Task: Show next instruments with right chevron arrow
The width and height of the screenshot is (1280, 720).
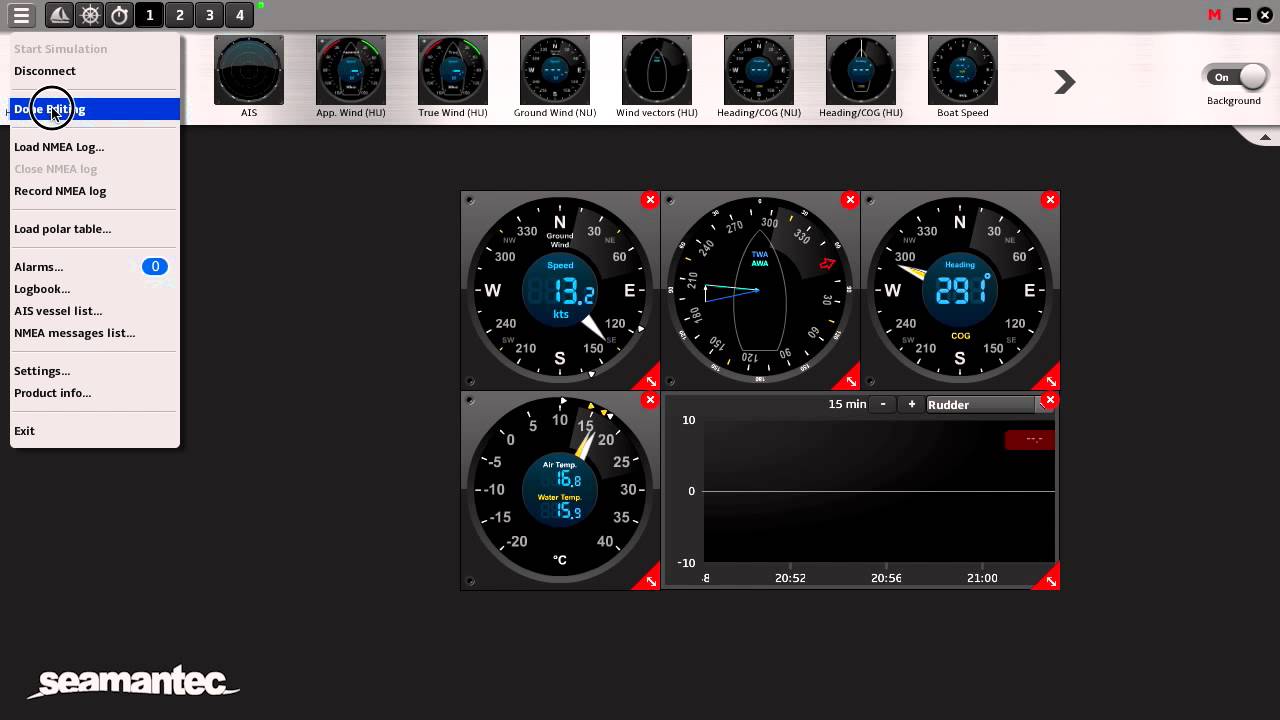Action: [1065, 82]
